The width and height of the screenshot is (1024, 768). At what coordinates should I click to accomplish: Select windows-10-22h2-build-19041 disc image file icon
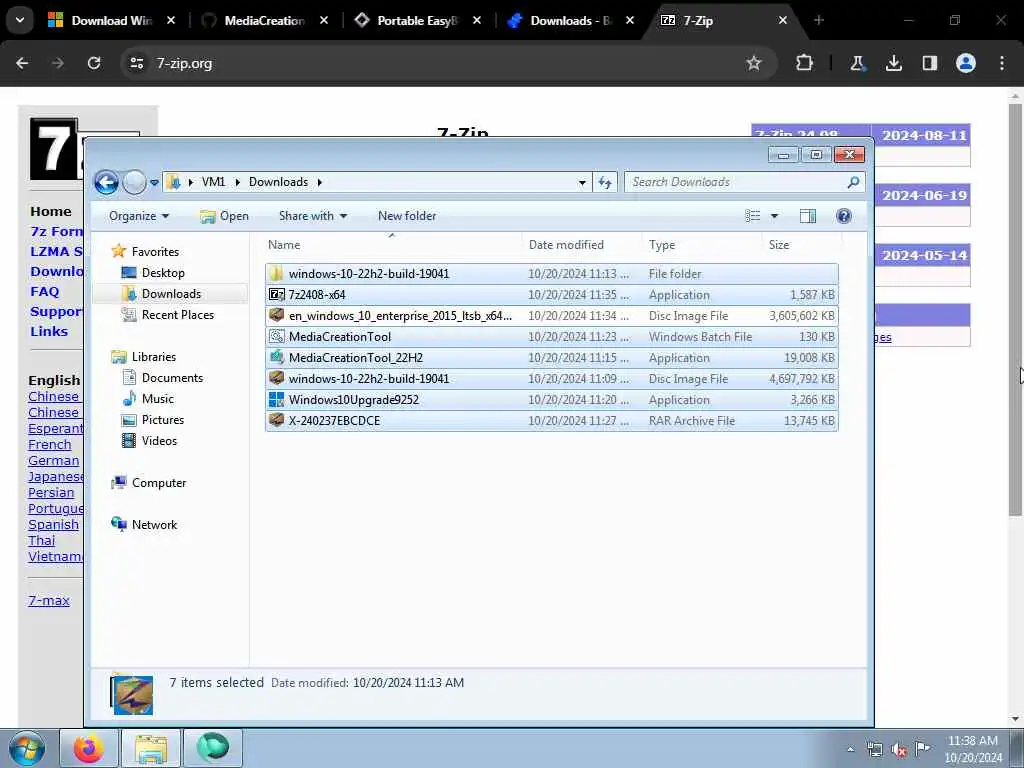[277, 378]
